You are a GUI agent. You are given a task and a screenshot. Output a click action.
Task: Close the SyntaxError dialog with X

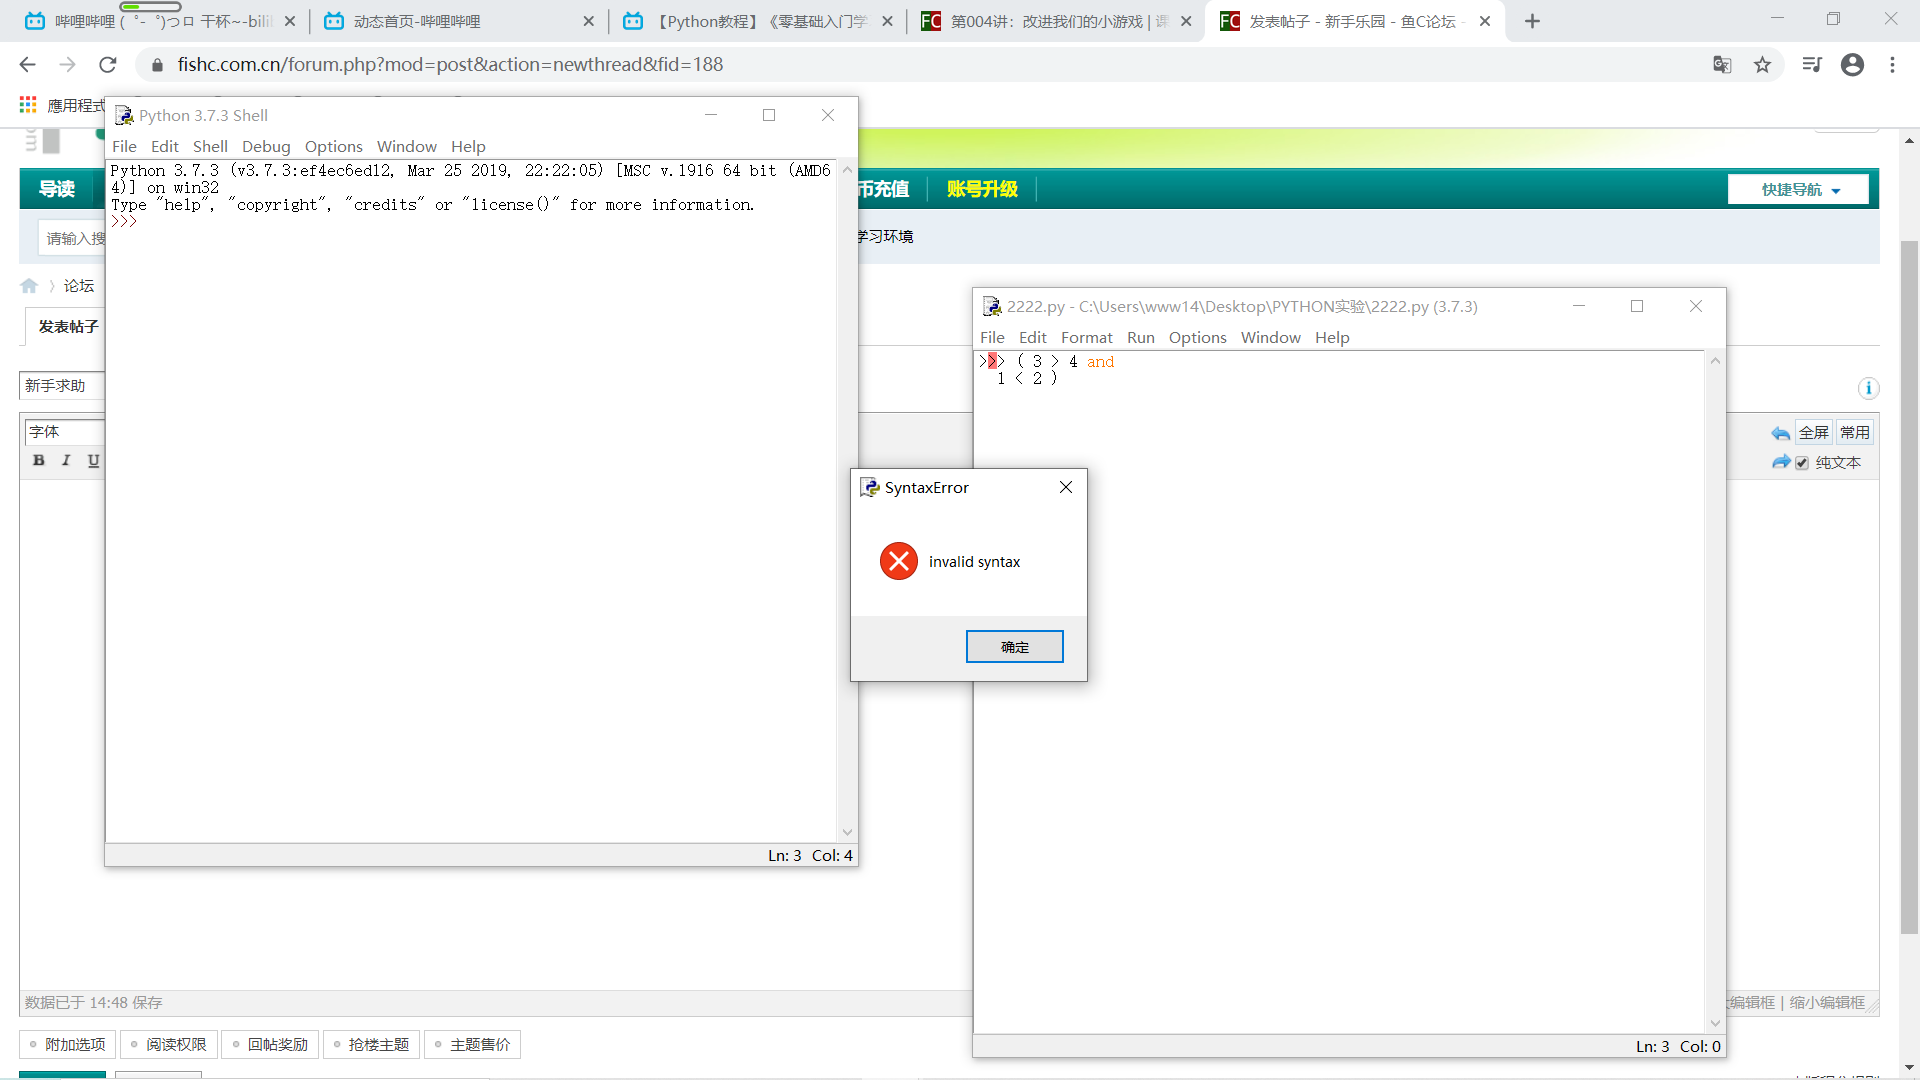[x=1066, y=487]
